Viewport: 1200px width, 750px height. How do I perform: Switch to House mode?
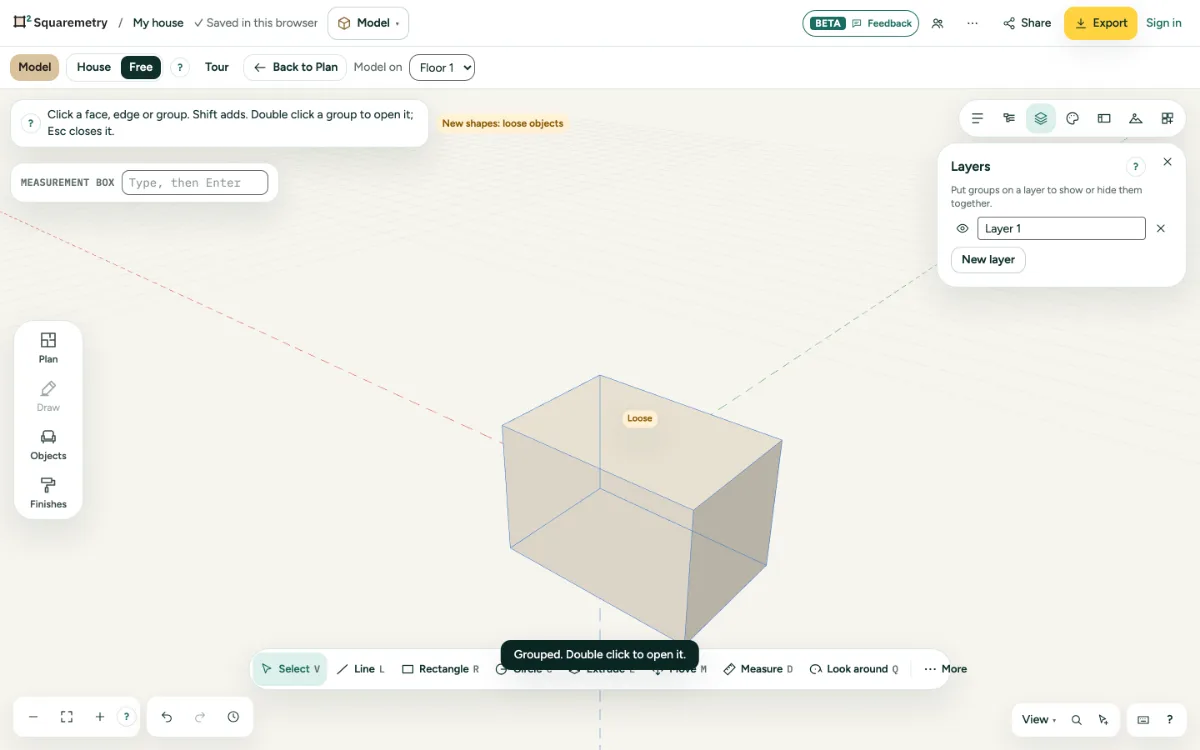point(94,67)
